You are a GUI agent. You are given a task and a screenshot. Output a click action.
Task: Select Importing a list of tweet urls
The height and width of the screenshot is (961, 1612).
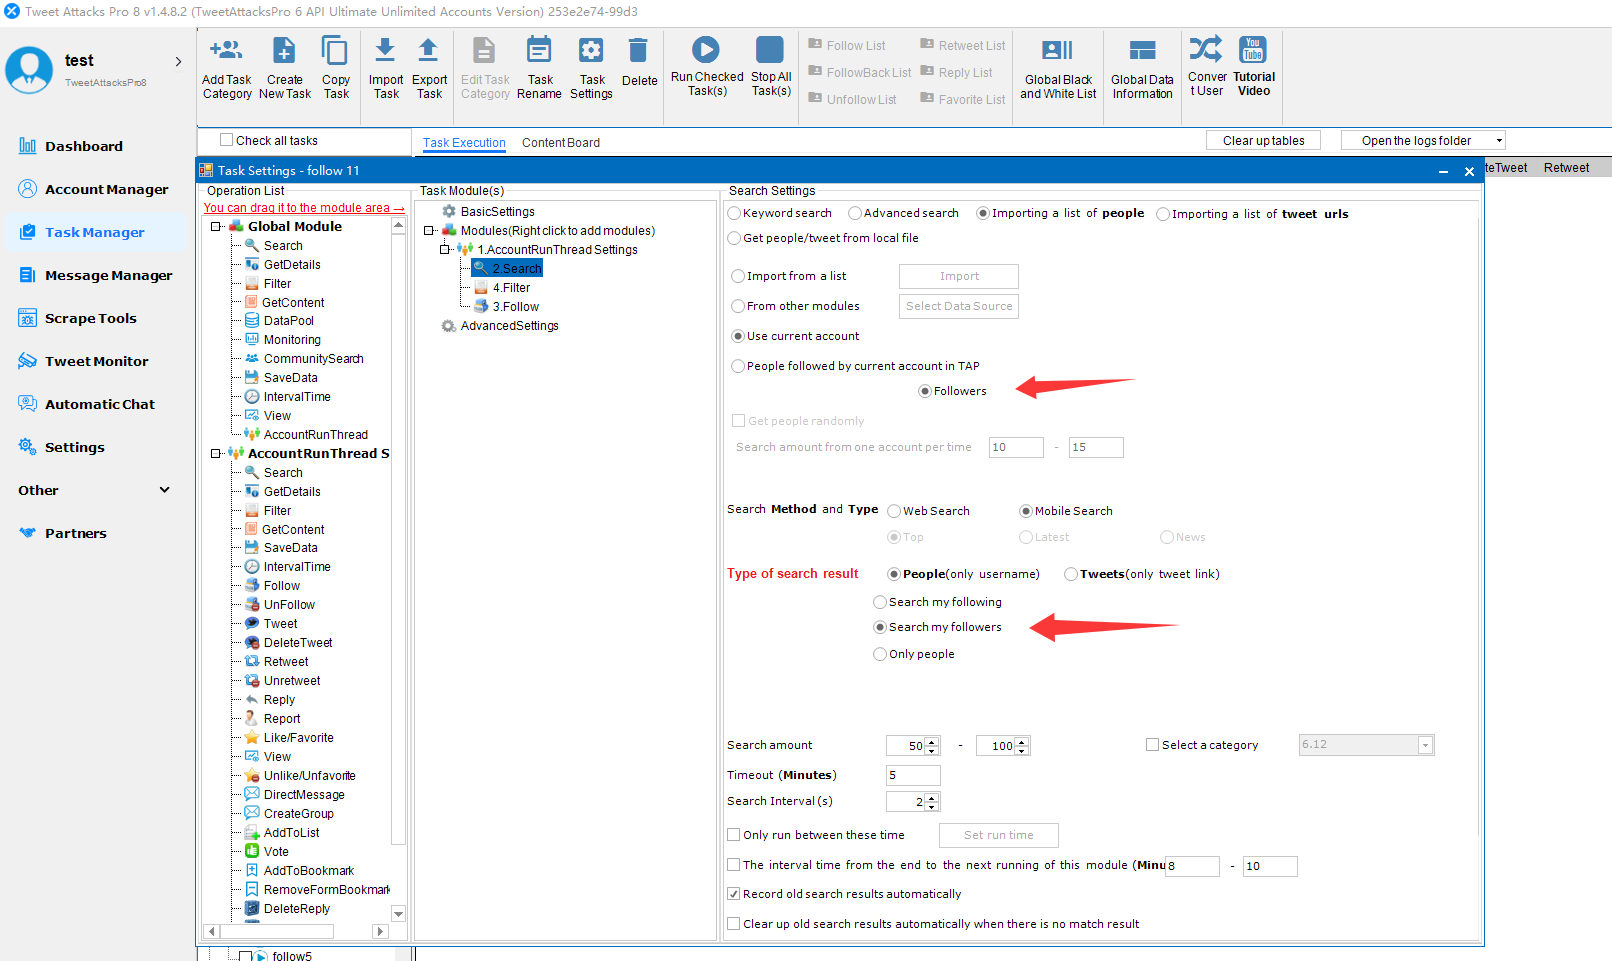point(1163,214)
